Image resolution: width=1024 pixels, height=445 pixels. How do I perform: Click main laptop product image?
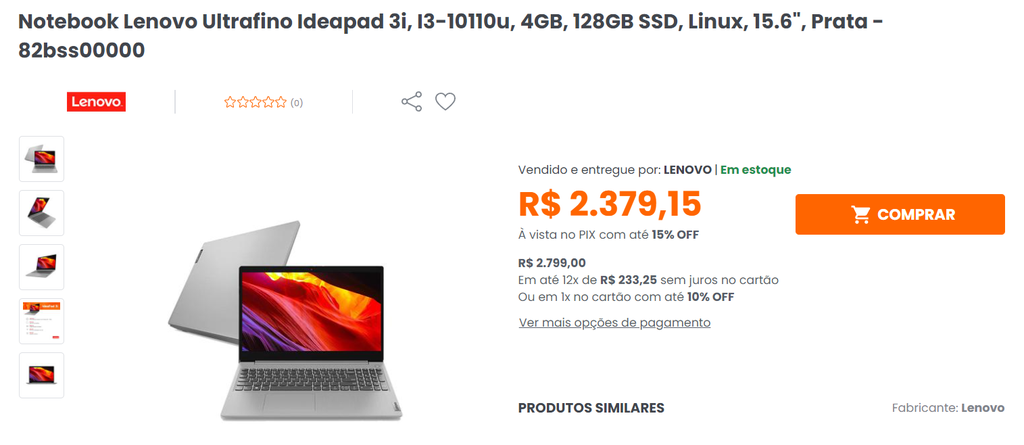click(x=285, y=320)
